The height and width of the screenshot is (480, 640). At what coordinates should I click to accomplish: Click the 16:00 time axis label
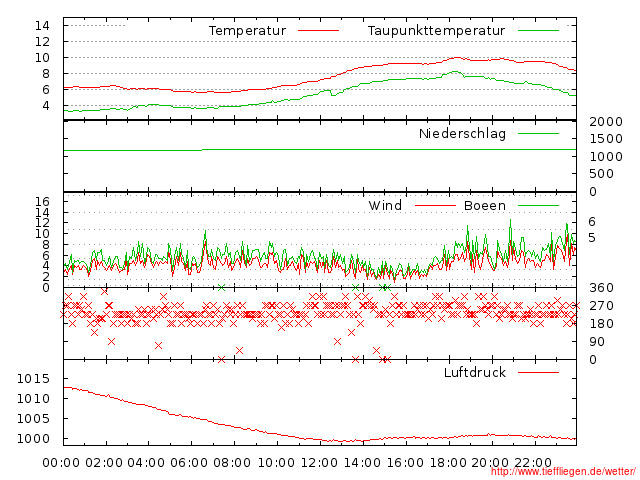click(405, 463)
